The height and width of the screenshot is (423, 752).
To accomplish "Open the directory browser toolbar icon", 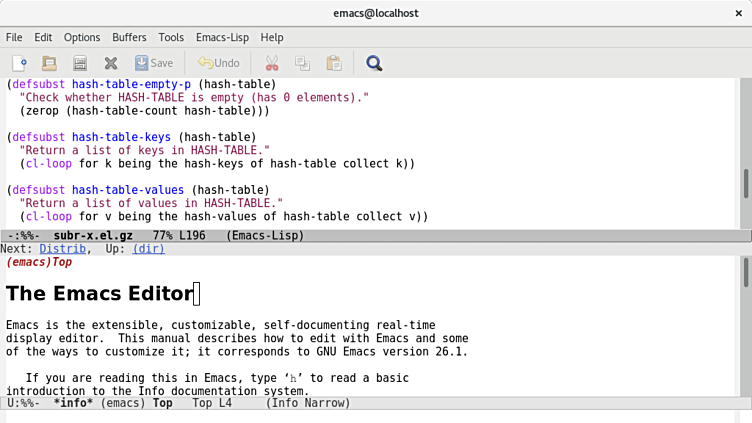I will coord(80,63).
